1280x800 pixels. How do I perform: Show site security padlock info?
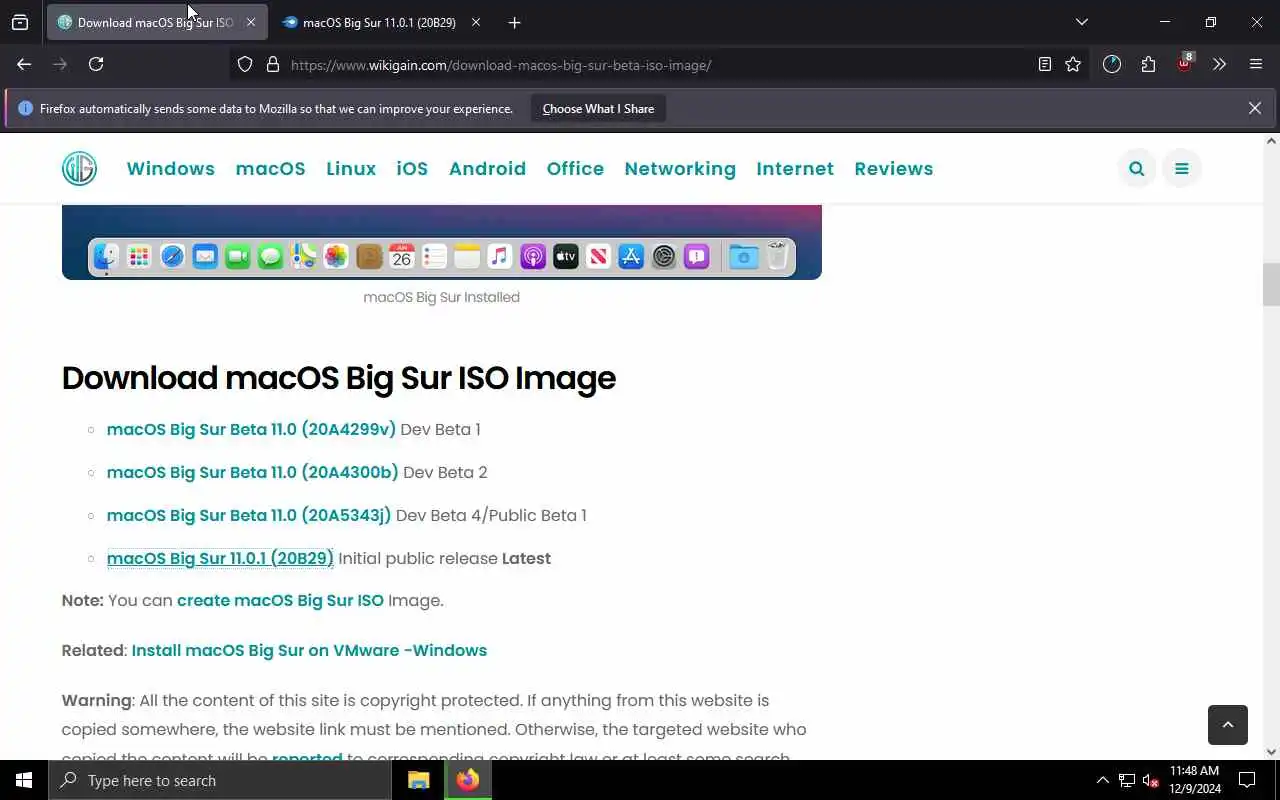click(272, 64)
